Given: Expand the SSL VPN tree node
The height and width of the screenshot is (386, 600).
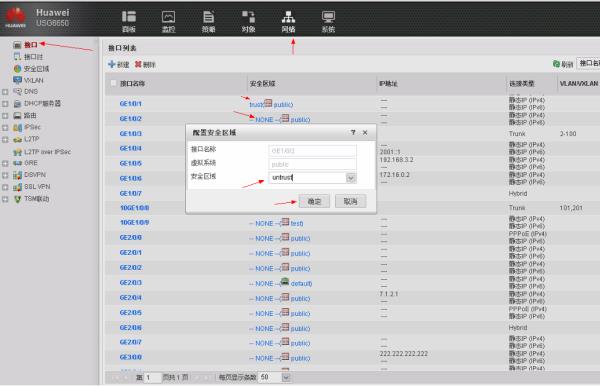Looking at the screenshot, I should [5, 187].
